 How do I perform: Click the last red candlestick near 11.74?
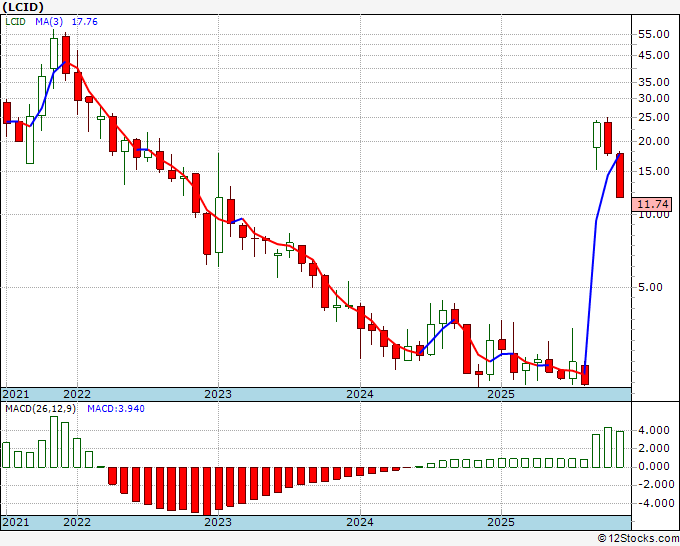[x=620, y=176]
